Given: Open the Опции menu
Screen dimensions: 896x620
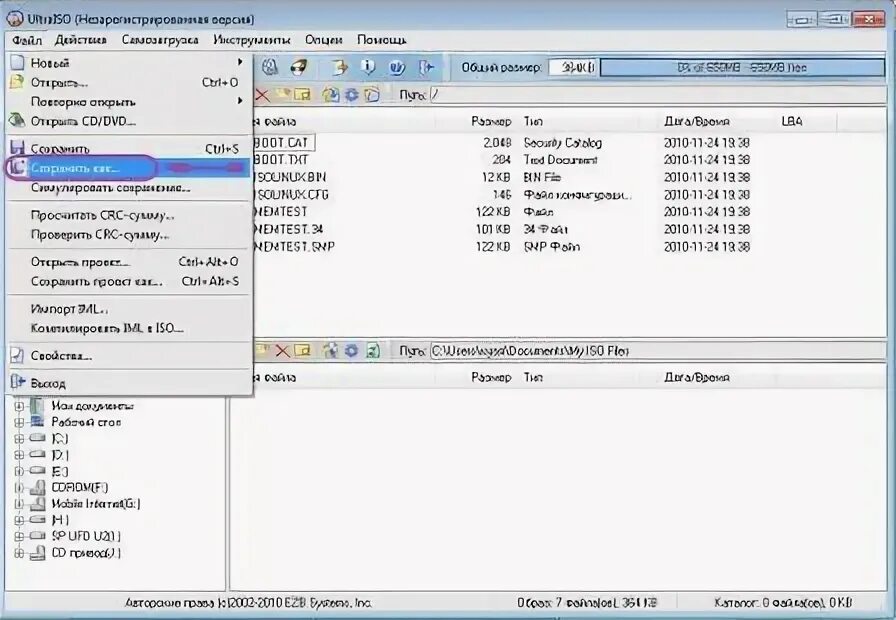Looking at the screenshot, I should tap(323, 40).
